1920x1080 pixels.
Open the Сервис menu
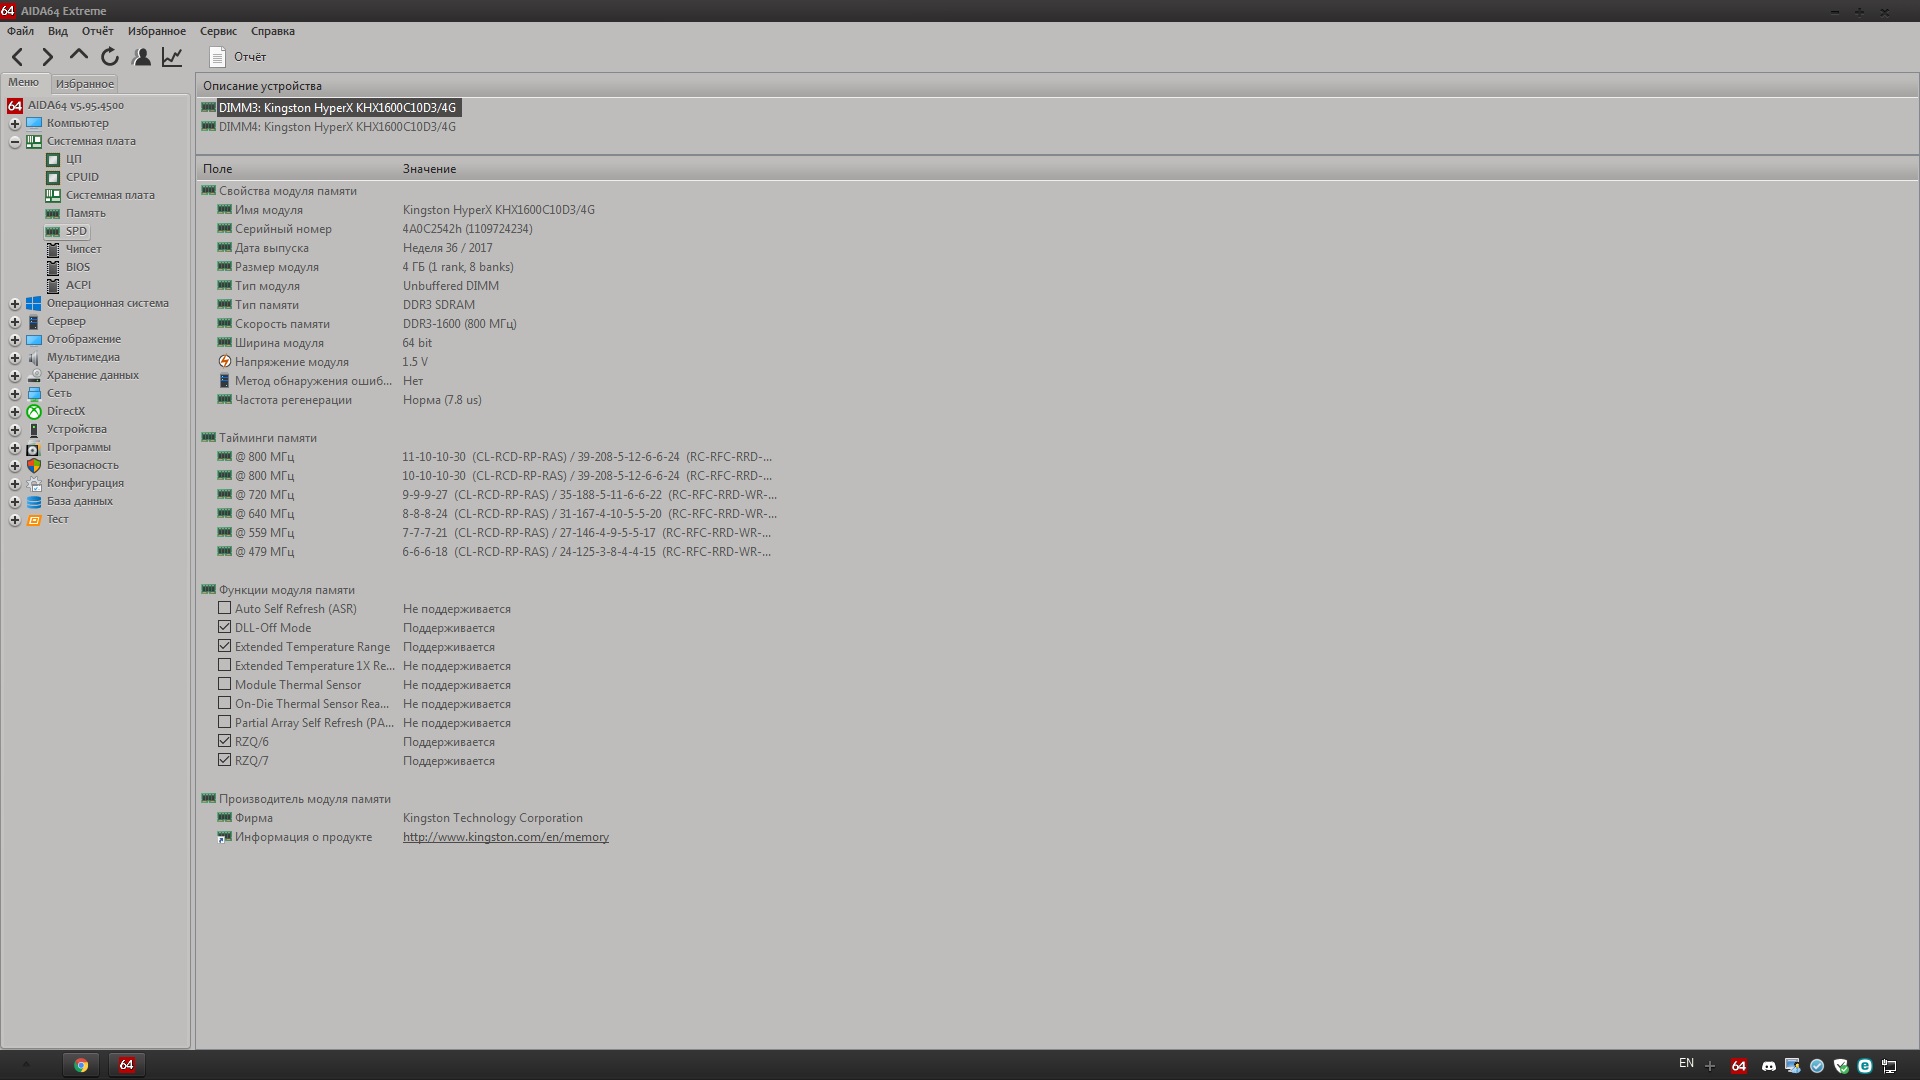tap(218, 31)
